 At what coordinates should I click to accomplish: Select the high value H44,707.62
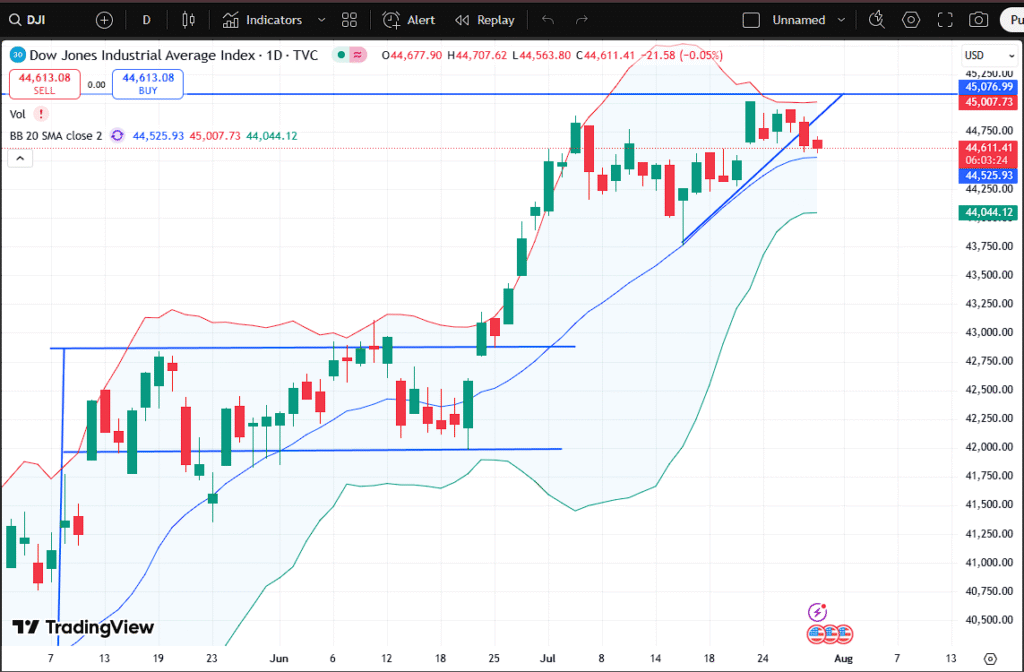point(477,56)
